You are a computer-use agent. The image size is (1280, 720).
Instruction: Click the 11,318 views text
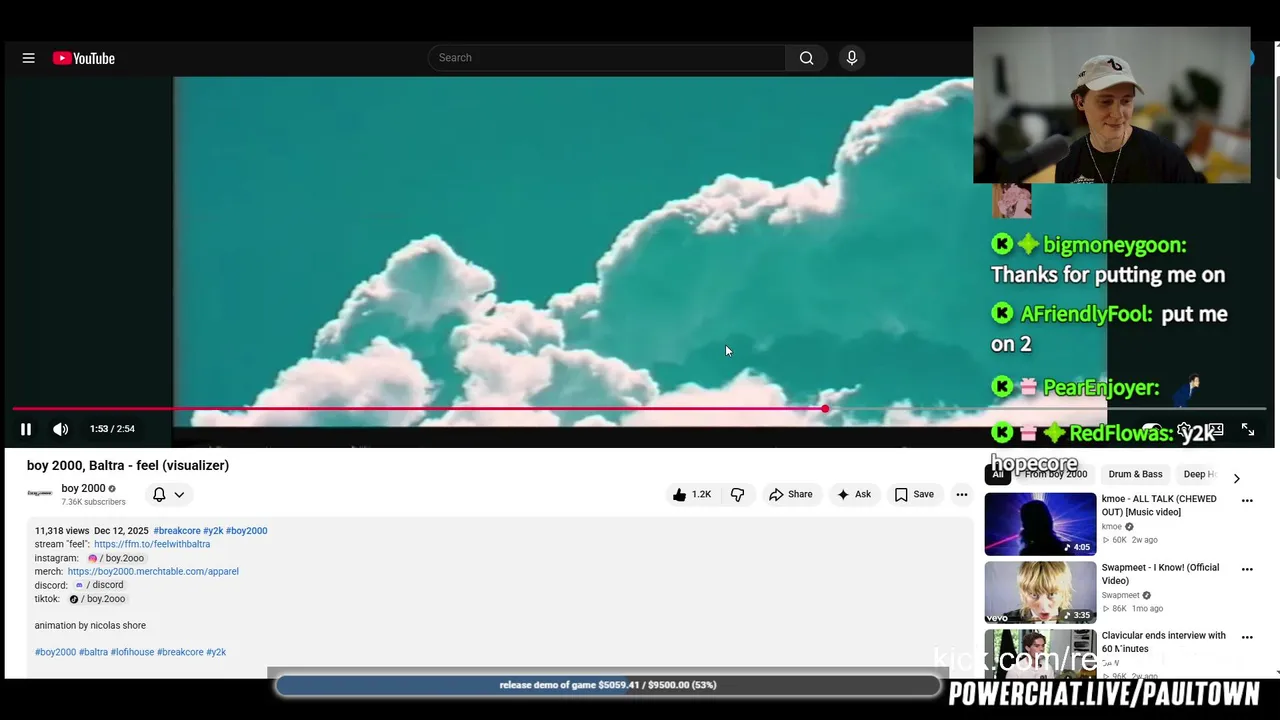pos(62,531)
